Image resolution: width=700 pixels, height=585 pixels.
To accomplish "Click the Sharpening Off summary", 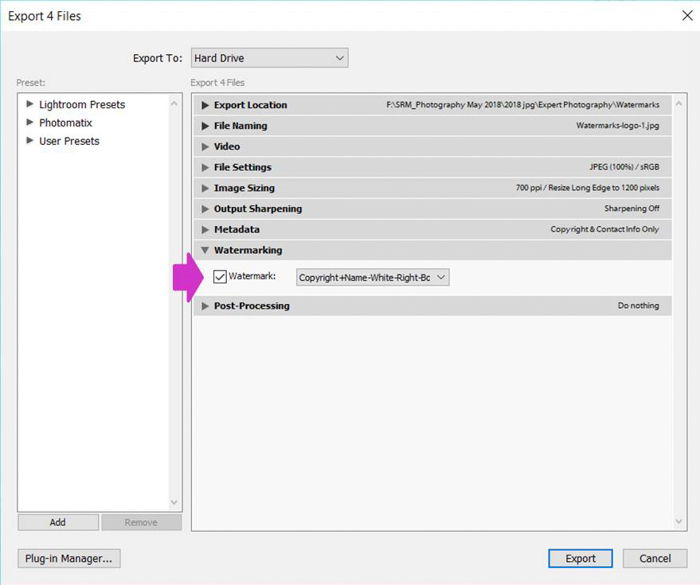I will click(x=632, y=209).
